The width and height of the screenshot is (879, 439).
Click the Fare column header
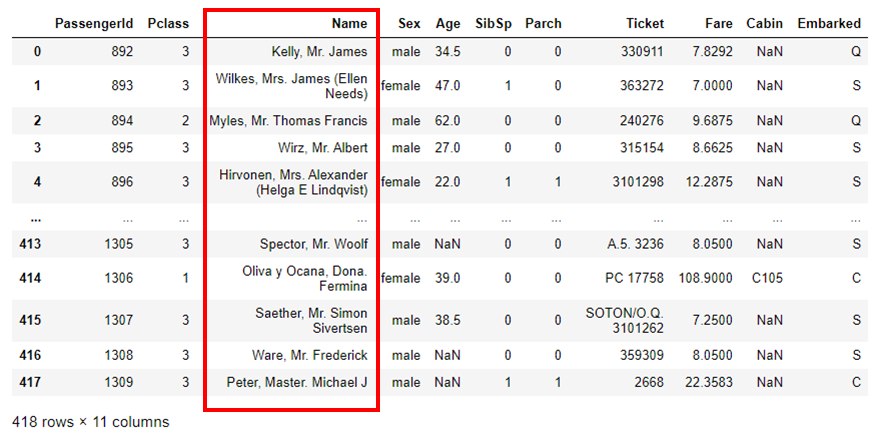[719, 24]
